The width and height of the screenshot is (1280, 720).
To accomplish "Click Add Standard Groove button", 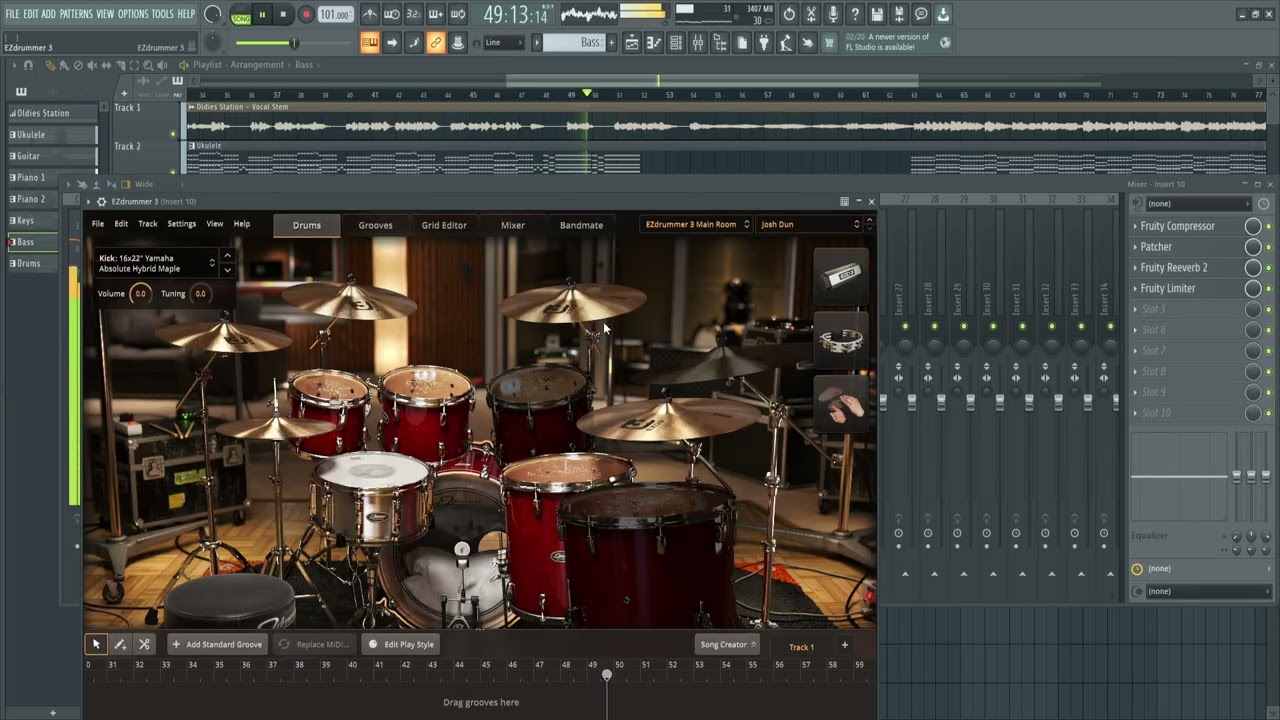I will coord(216,644).
